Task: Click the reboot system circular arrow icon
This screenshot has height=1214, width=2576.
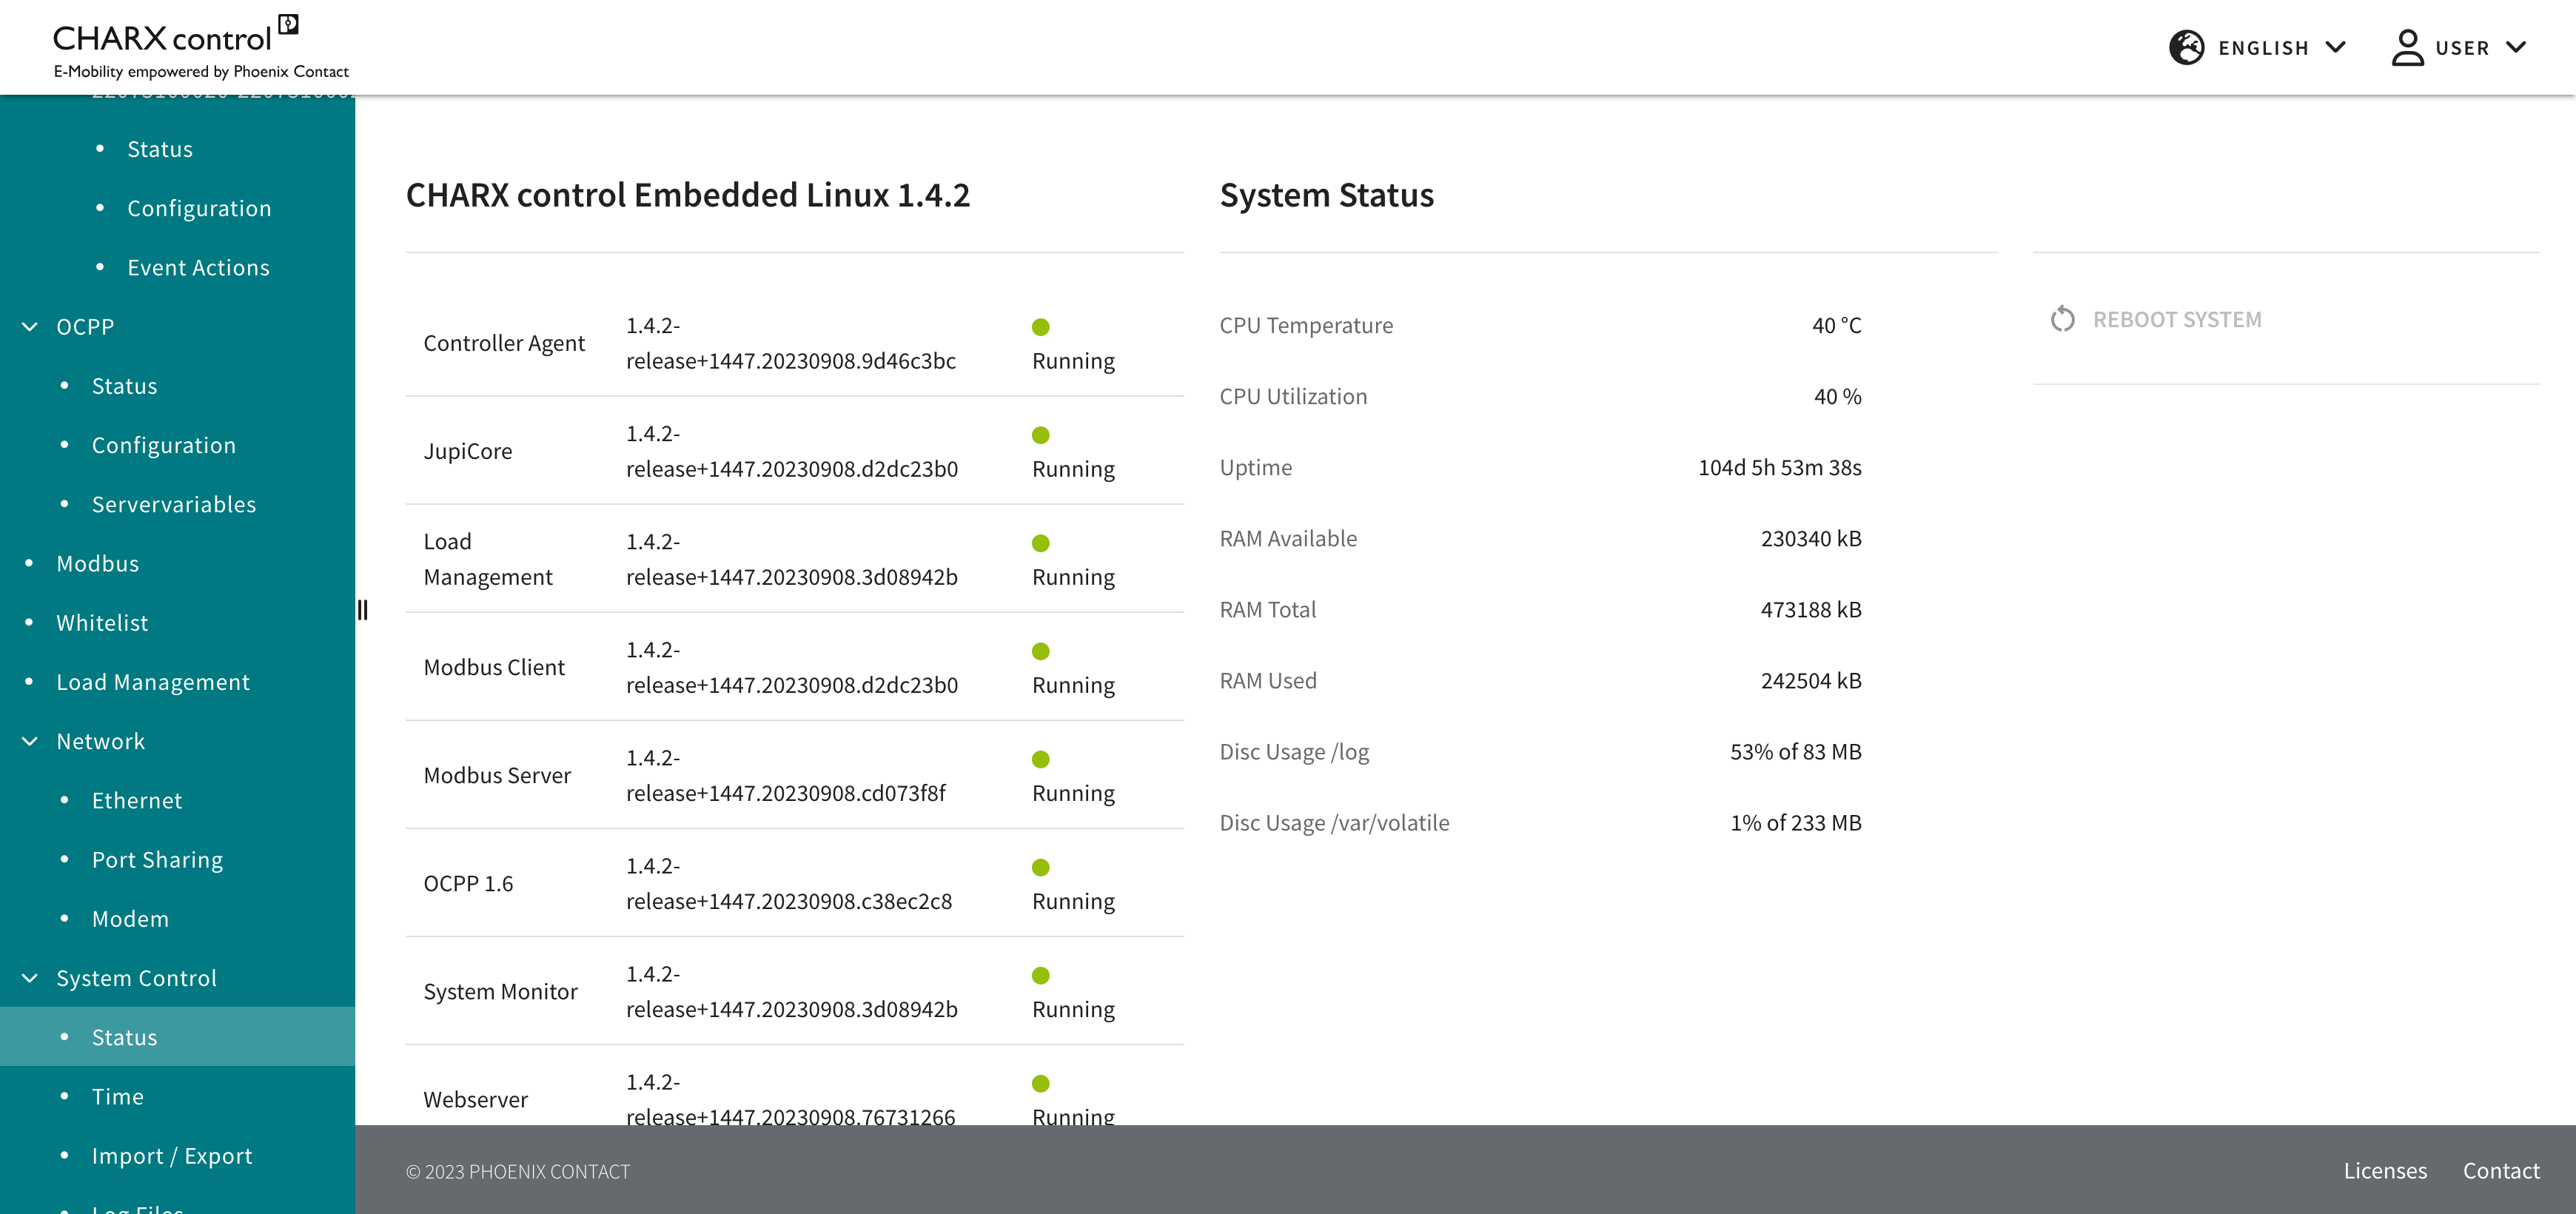Action: (2062, 319)
